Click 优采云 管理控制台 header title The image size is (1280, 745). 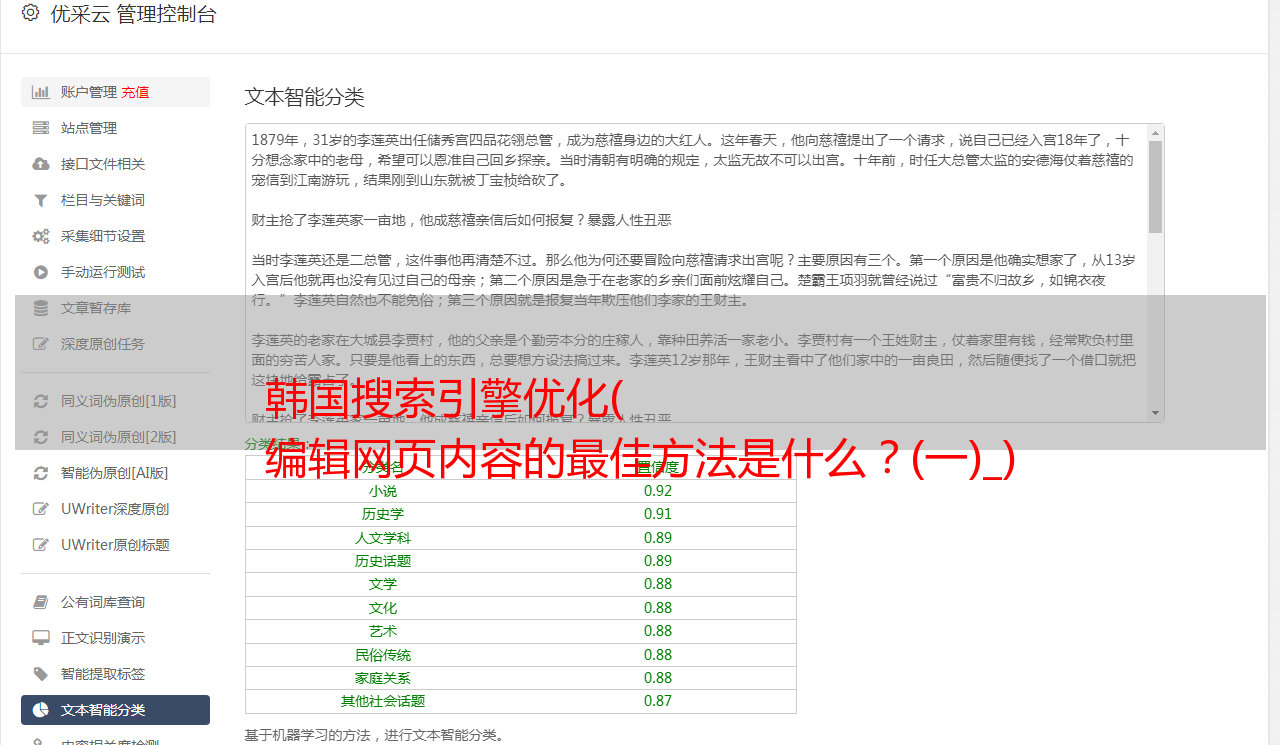click(133, 14)
